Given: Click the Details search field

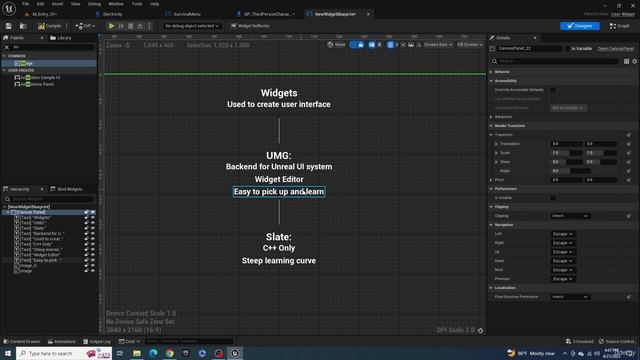Looking at the screenshot, I should pos(555,61).
